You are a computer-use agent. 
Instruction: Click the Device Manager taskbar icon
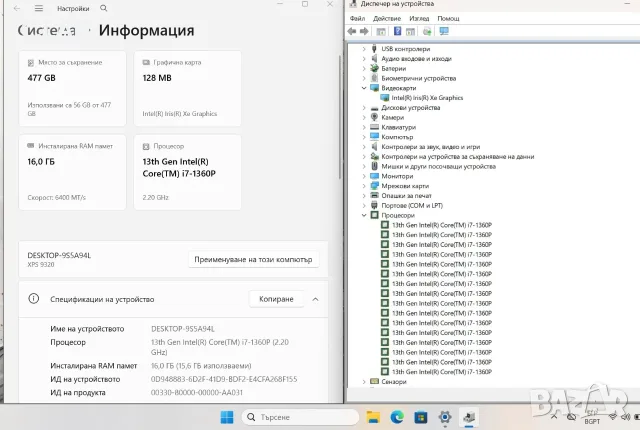tap(469, 417)
